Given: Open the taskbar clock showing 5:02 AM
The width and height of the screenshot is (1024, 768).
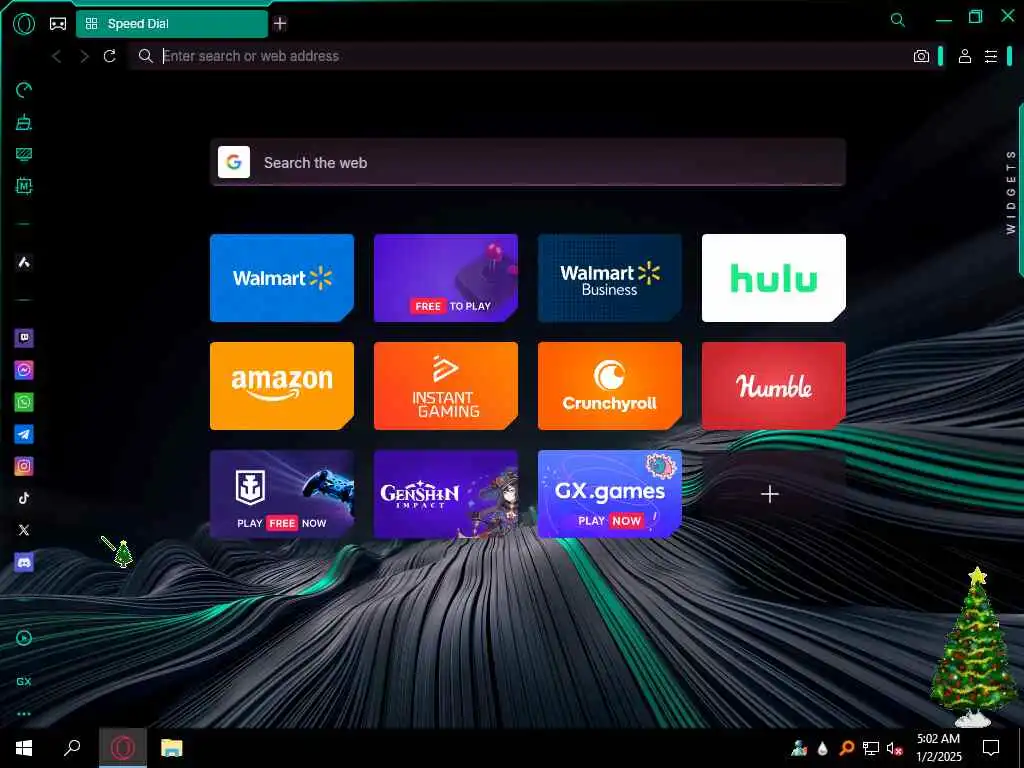Looking at the screenshot, I should click(x=939, y=748).
